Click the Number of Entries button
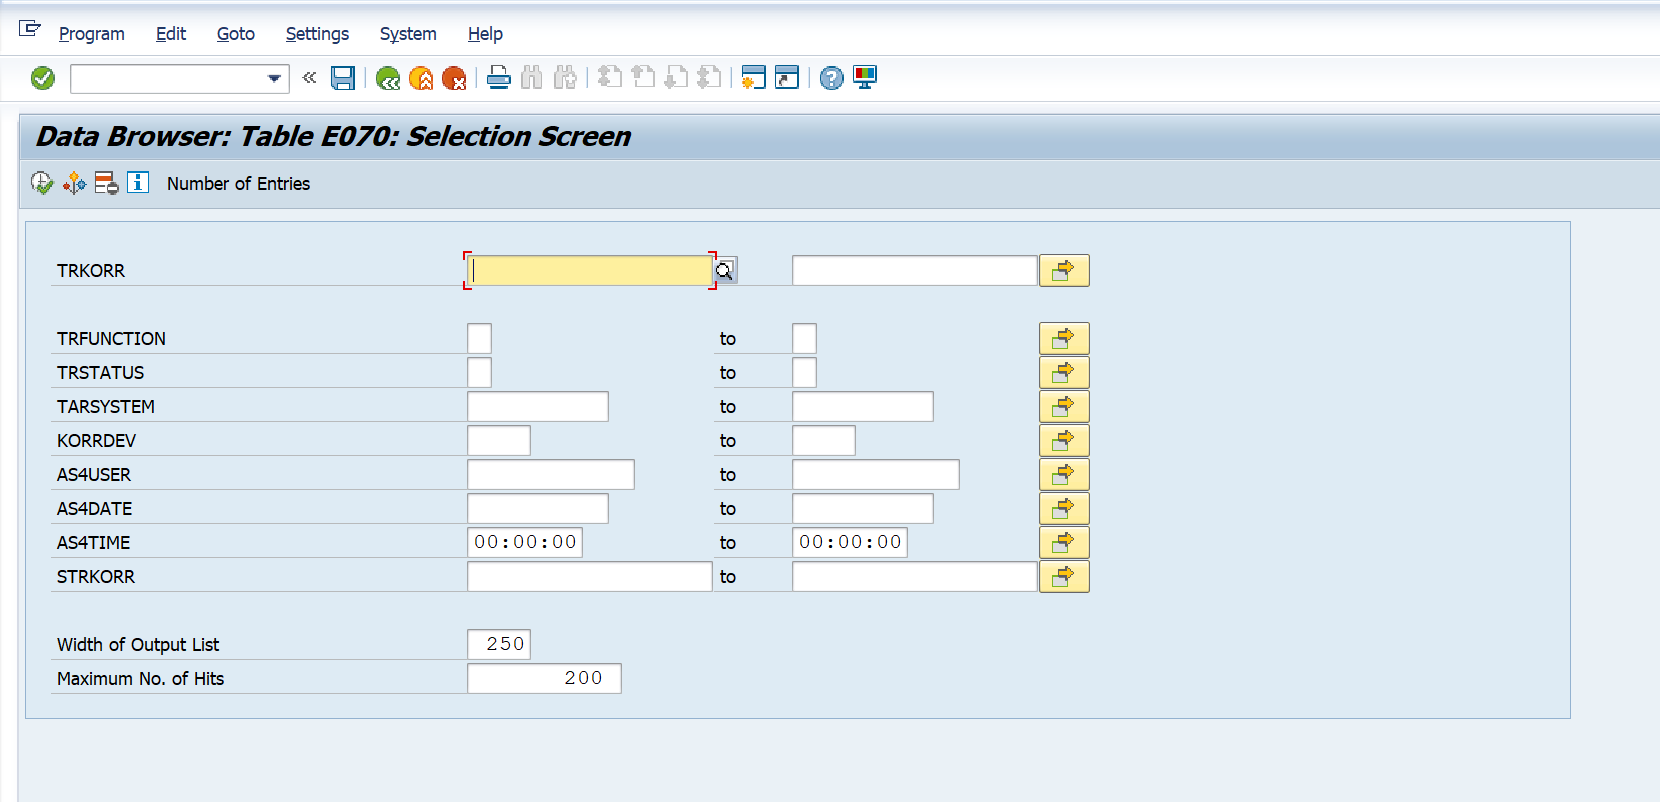This screenshot has width=1660, height=802. tap(238, 184)
